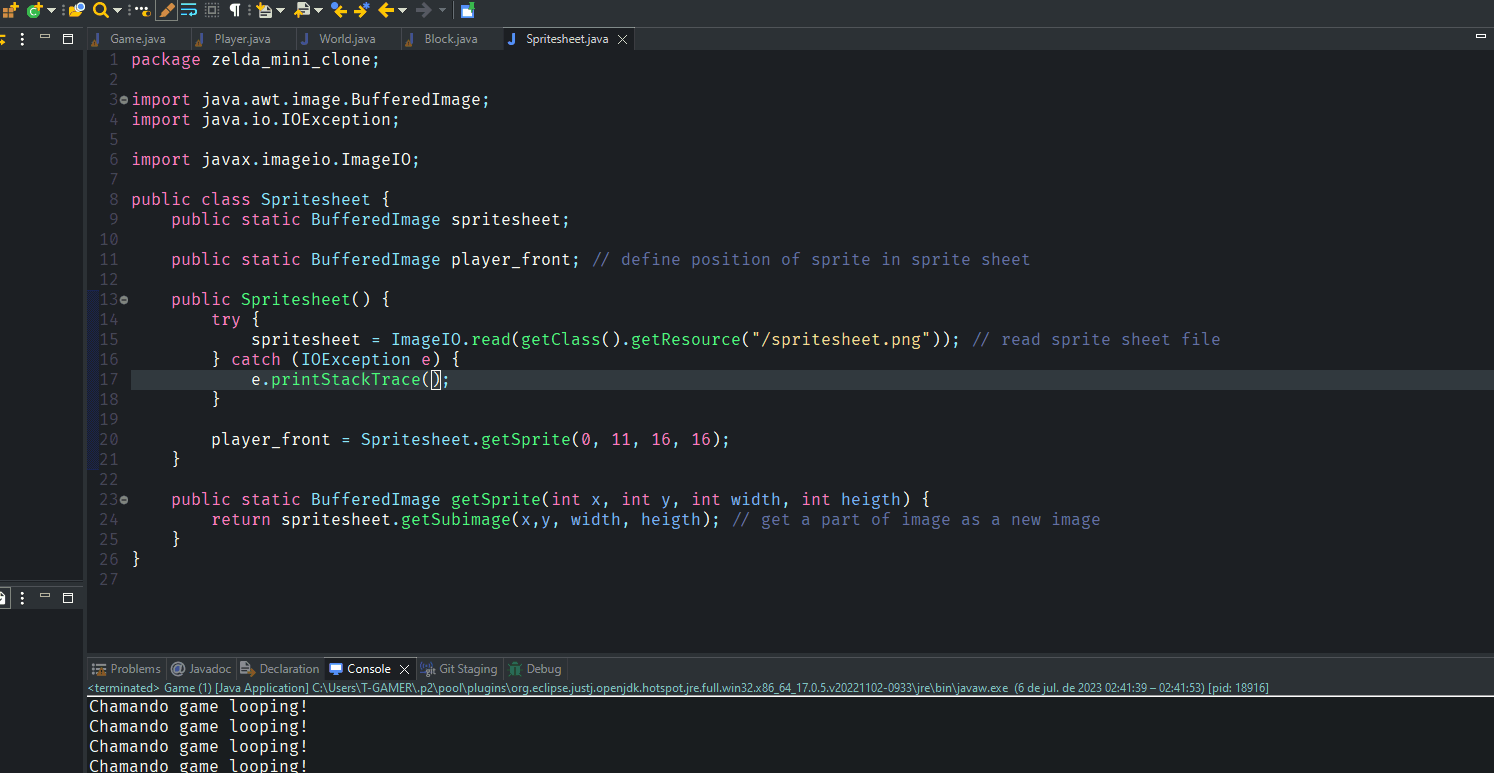Click line number 20 in the gutter
Image resolution: width=1494 pixels, height=773 pixels.
109,440
